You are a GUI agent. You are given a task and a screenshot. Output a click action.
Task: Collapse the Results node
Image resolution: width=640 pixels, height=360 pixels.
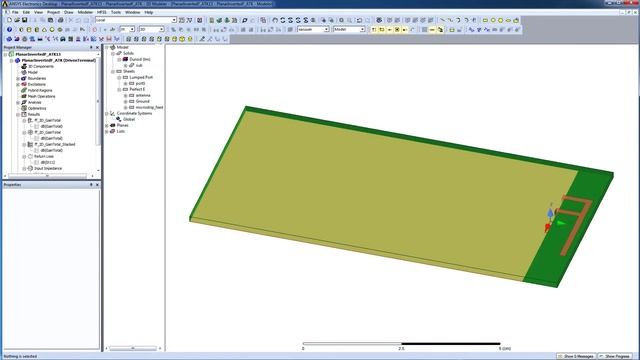[18, 114]
